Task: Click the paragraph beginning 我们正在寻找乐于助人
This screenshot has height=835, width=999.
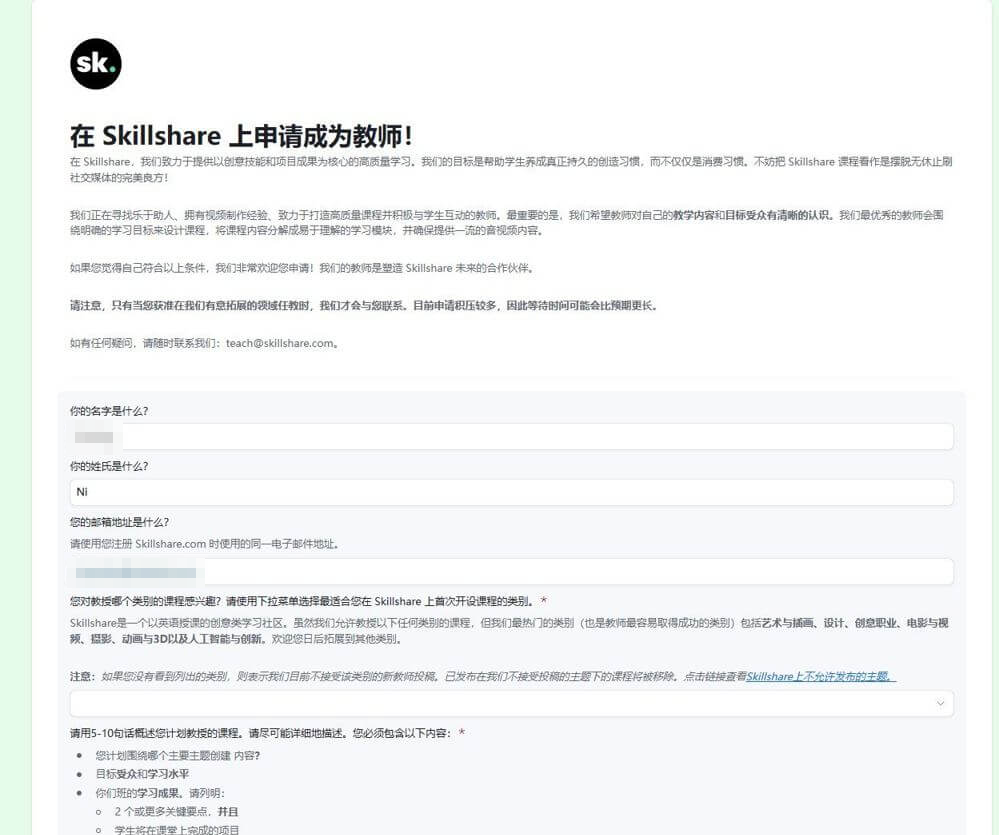Action: tap(507, 223)
